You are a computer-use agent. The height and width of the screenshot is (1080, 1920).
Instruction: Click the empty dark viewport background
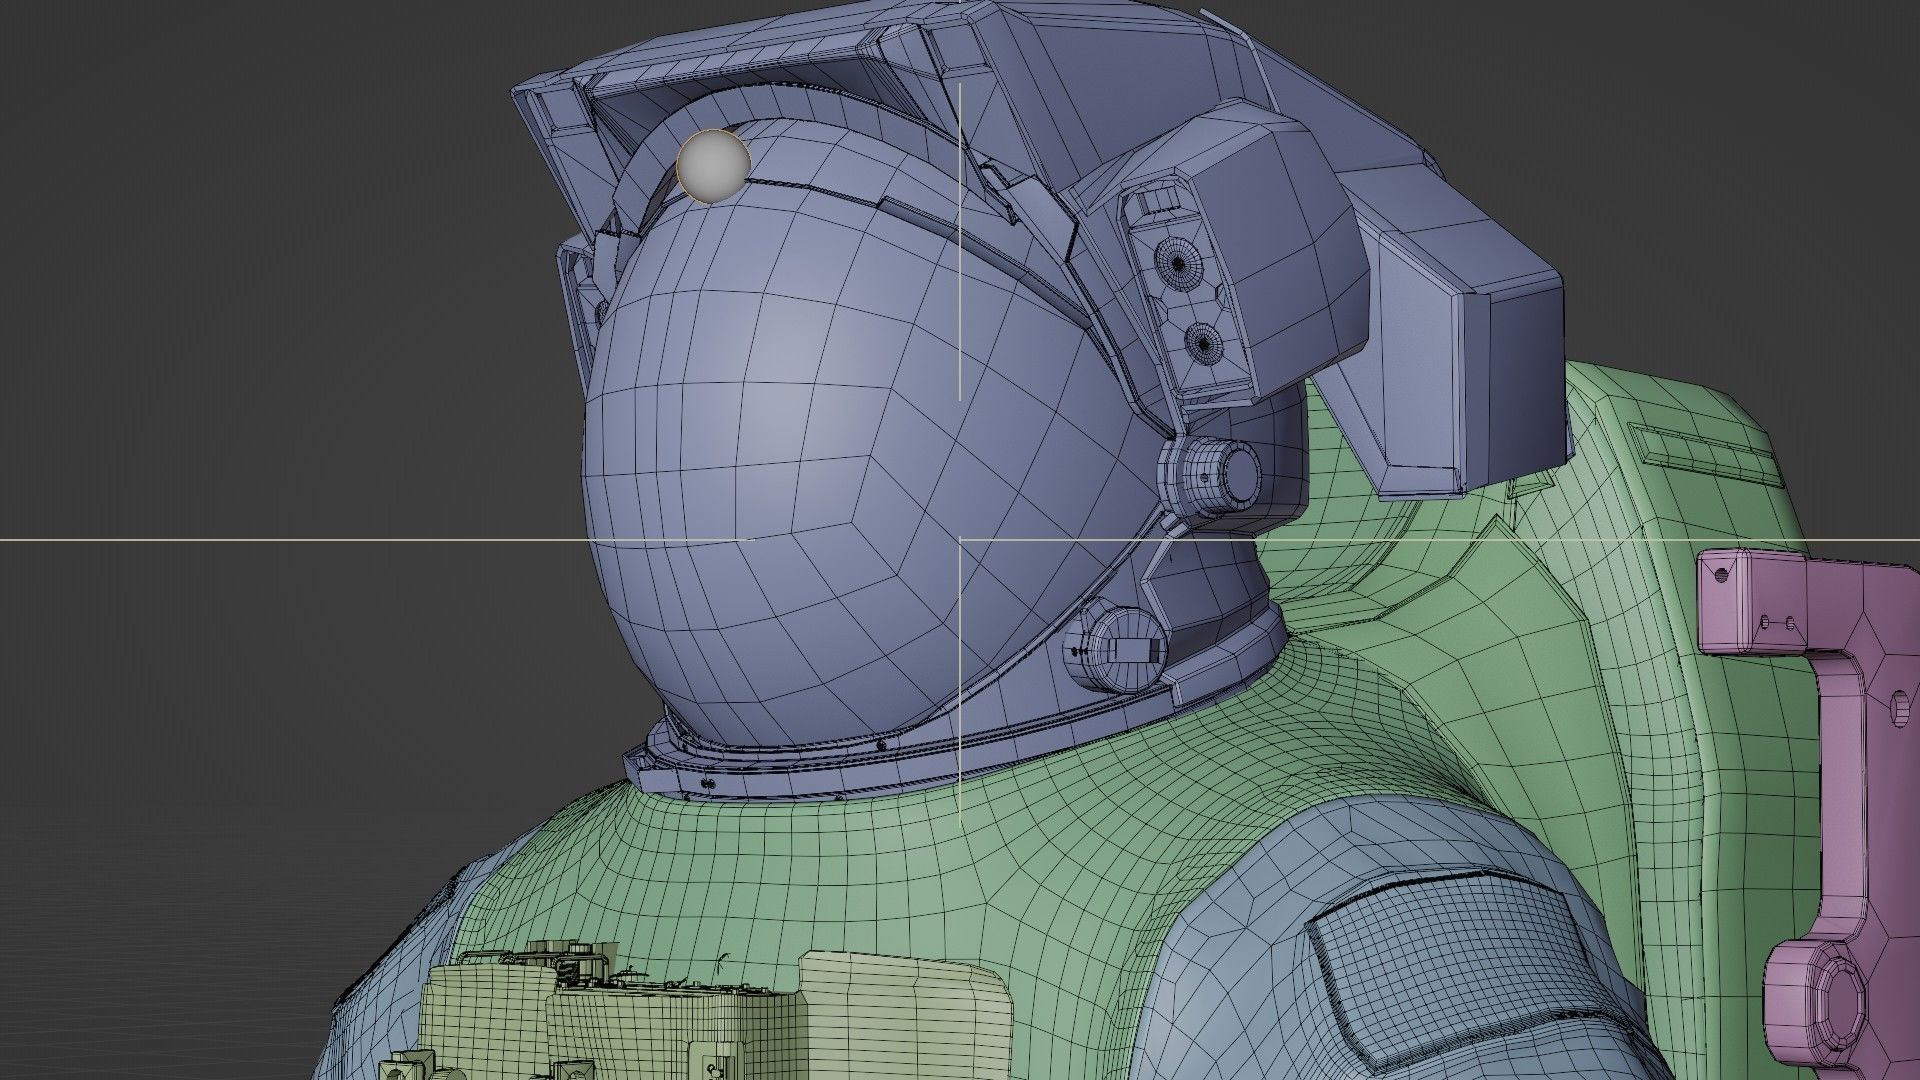tap(250, 300)
